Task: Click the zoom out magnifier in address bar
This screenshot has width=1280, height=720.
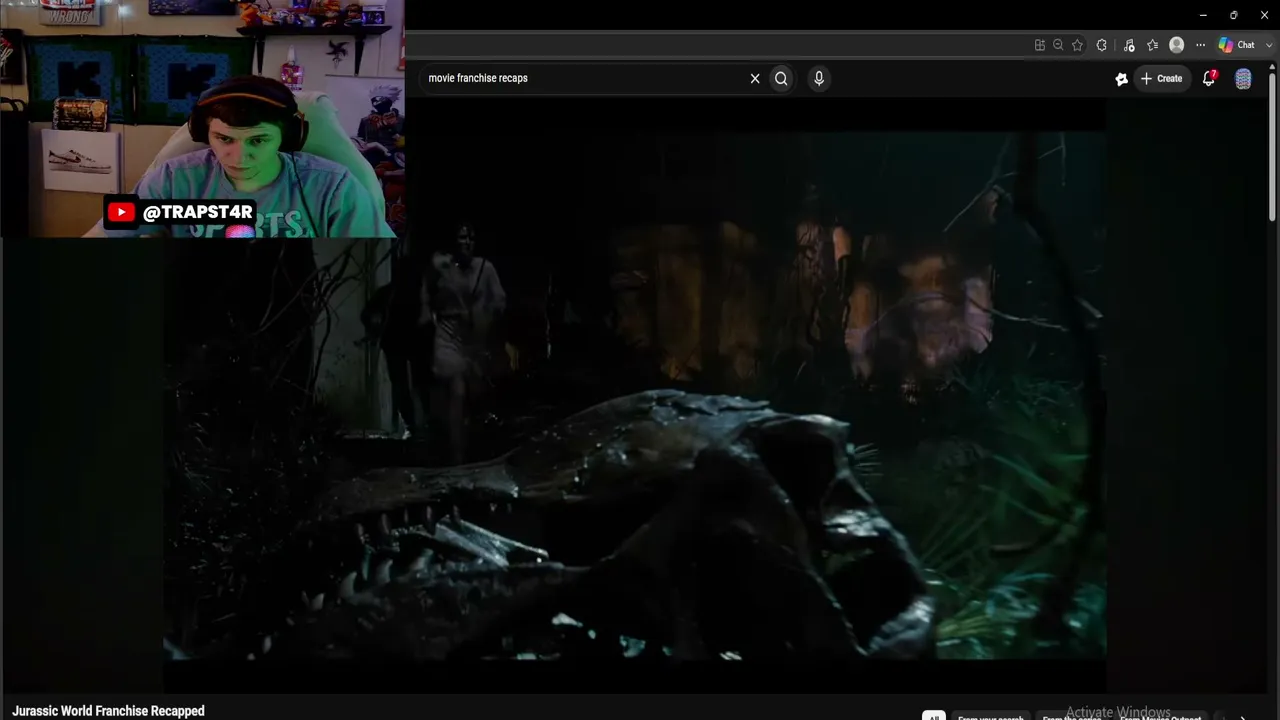Action: pyautogui.click(x=1058, y=45)
